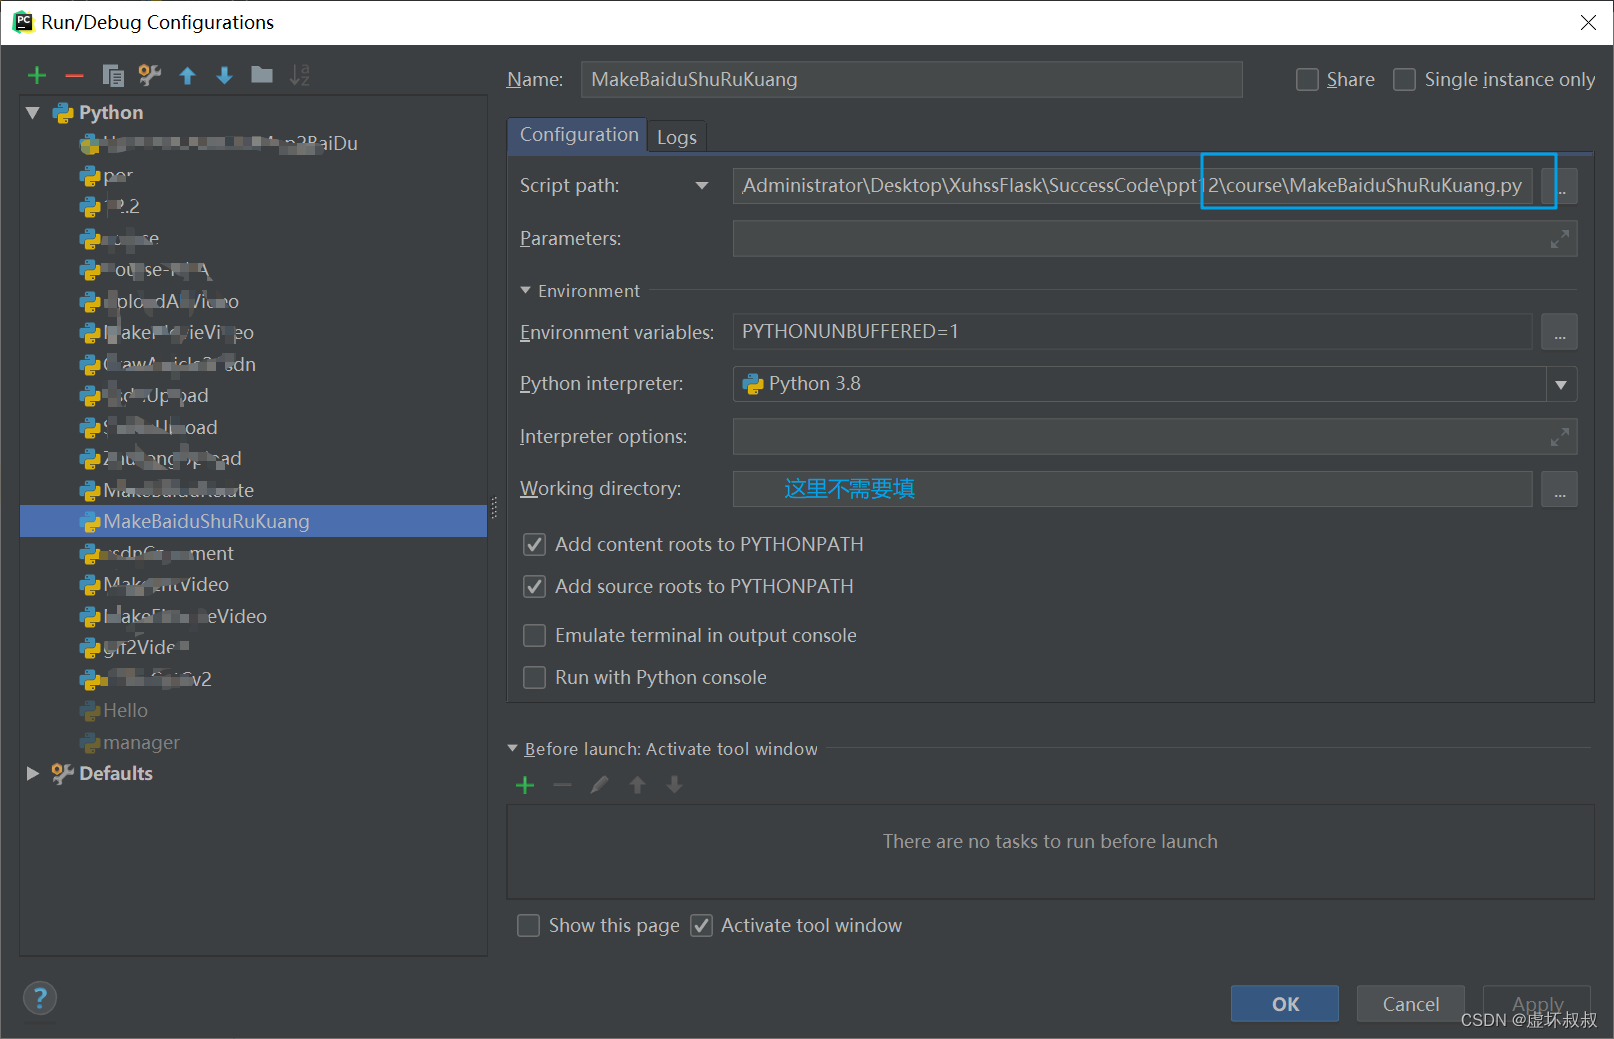This screenshot has width=1614, height=1039.
Task: Switch to the Logs tab
Action: pyautogui.click(x=677, y=137)
